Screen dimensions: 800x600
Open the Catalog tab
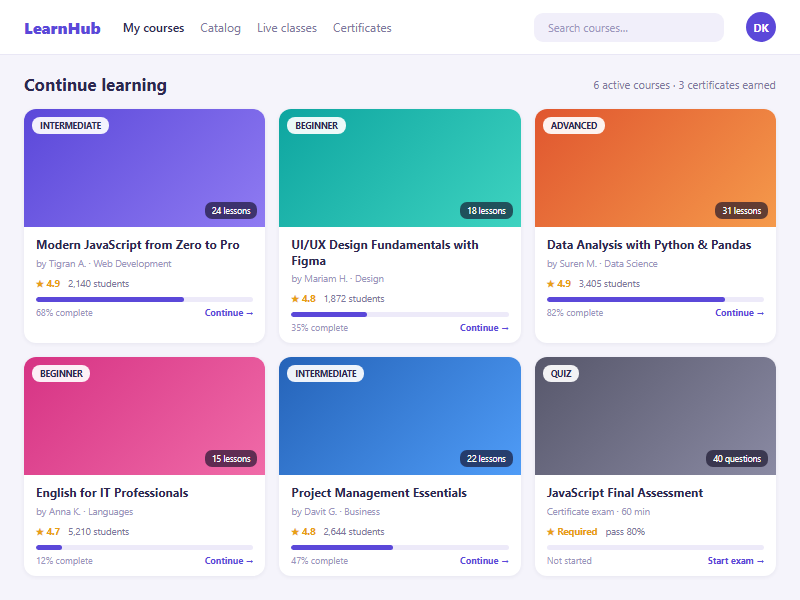pos(220,28)
